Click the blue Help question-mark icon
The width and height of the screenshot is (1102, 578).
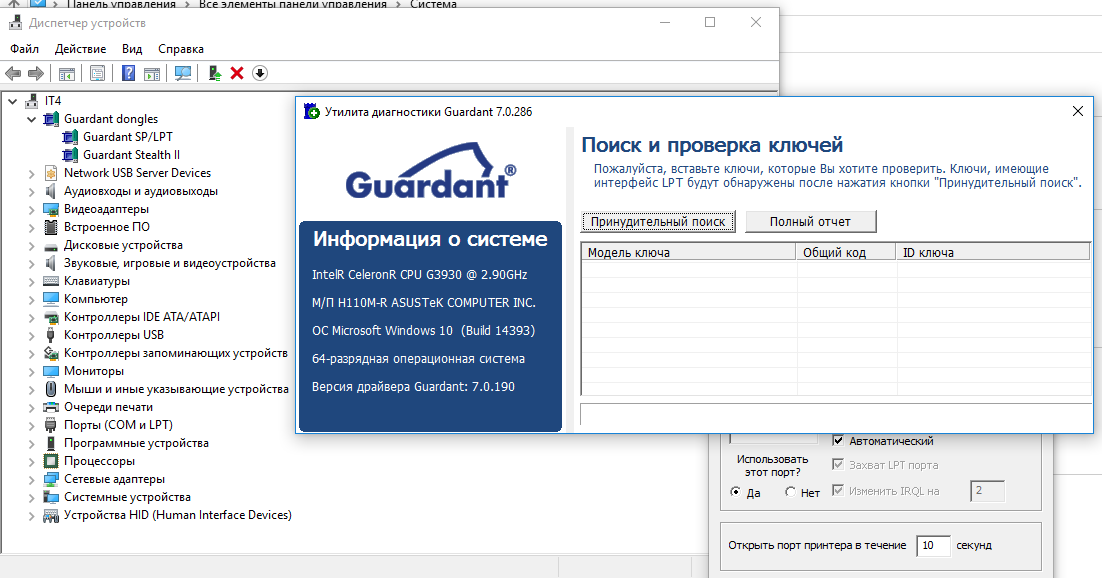tap(129, 73)
